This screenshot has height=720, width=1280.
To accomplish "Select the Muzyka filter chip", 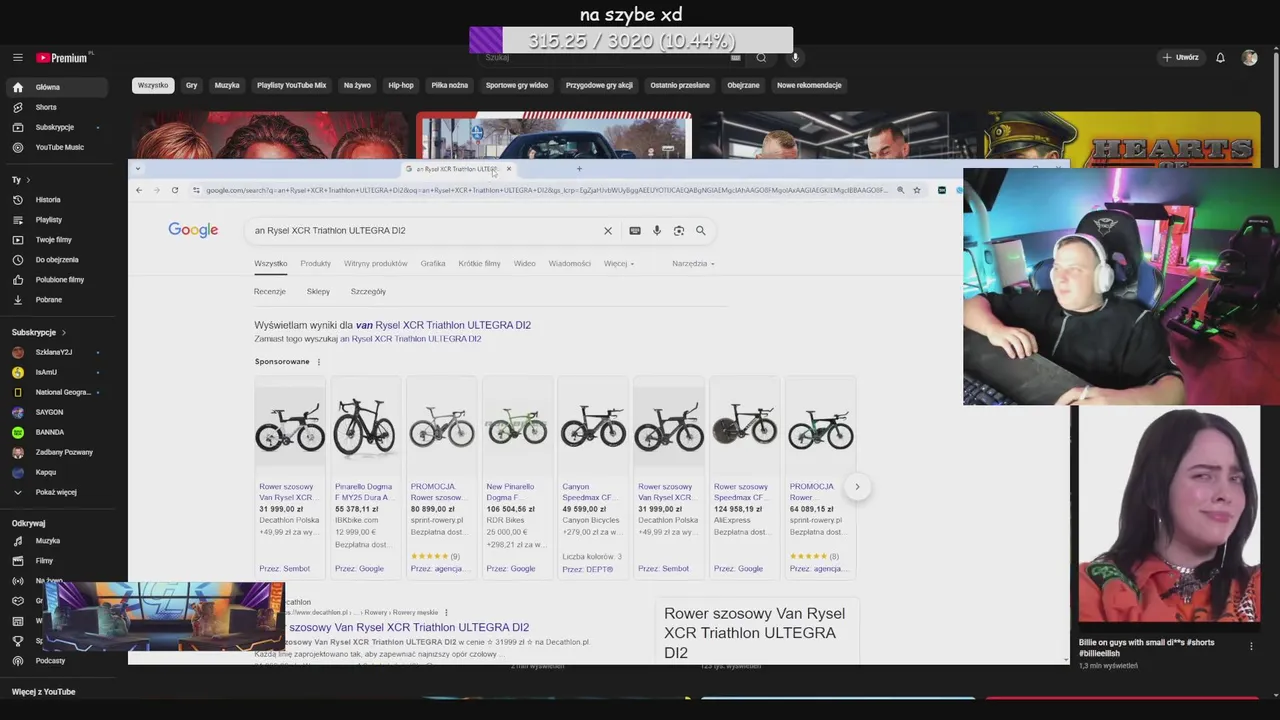I will [227, 85].
